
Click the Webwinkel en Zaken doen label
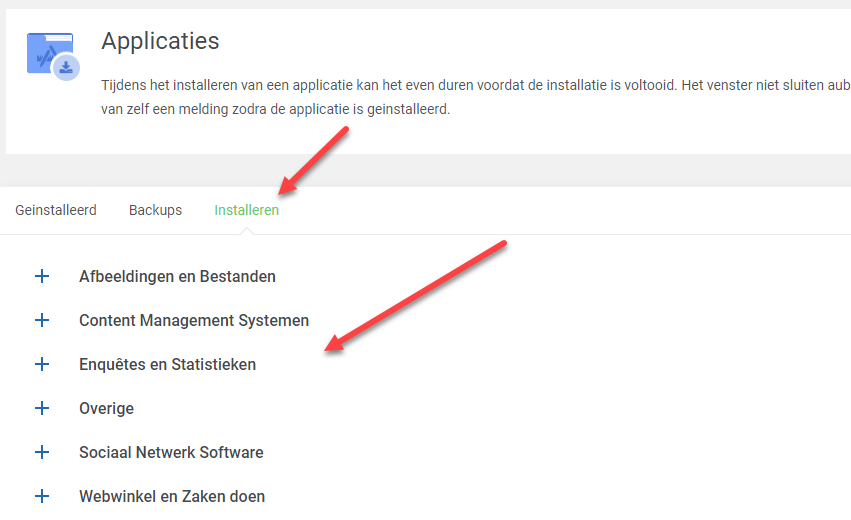172,496
